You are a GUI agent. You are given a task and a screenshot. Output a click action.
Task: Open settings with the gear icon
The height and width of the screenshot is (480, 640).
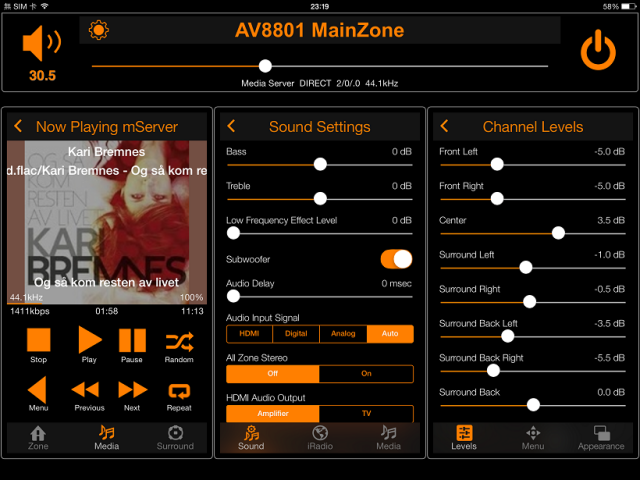(x=99, y=30)
